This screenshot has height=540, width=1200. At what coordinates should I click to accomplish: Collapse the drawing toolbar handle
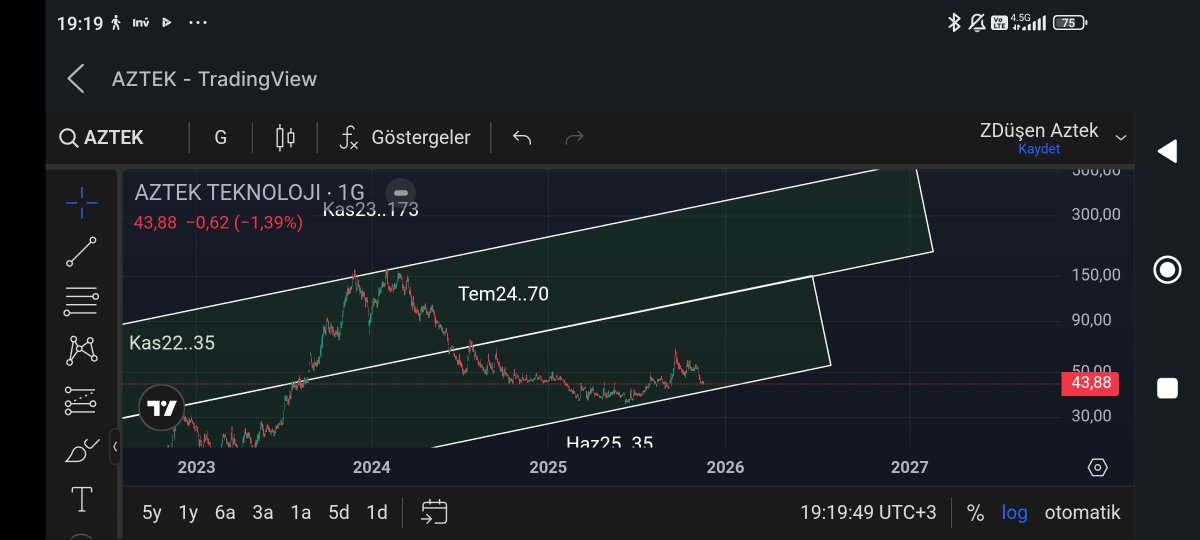(115, 446)
